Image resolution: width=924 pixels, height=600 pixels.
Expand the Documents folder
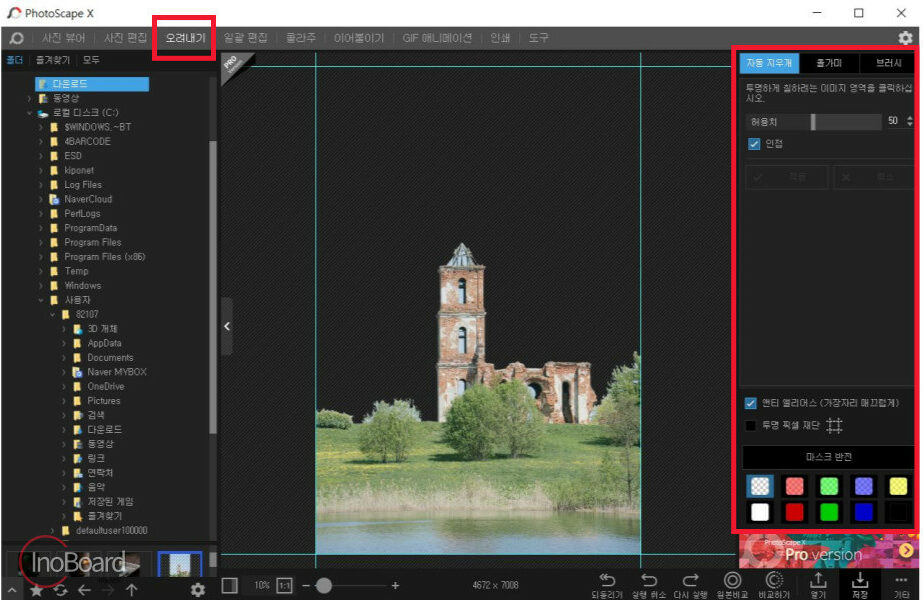[x=64, y=358]
